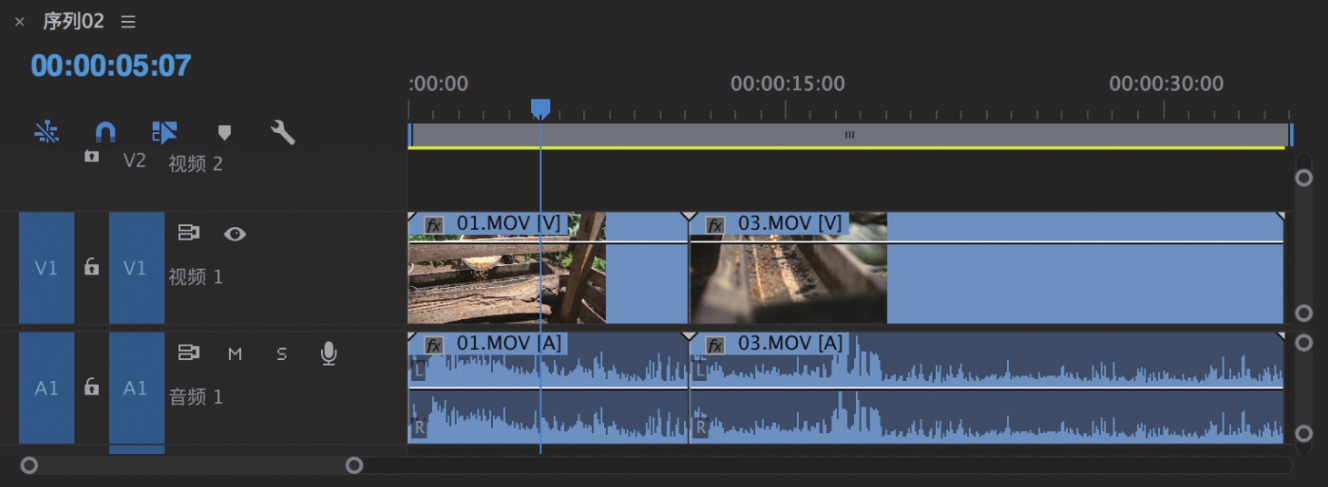
Task: Select the 序列02 sequence tab
Action: click(x=73, y=22)
